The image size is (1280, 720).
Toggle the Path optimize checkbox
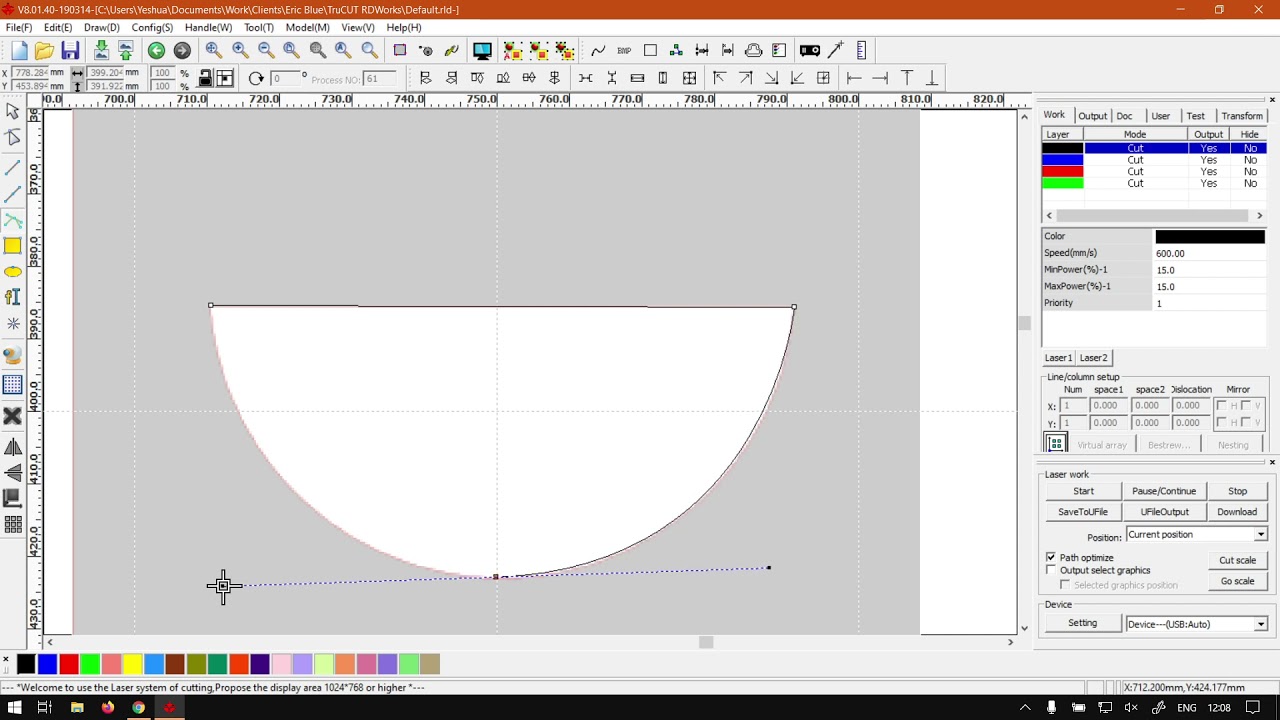[x=1051, y=557]
